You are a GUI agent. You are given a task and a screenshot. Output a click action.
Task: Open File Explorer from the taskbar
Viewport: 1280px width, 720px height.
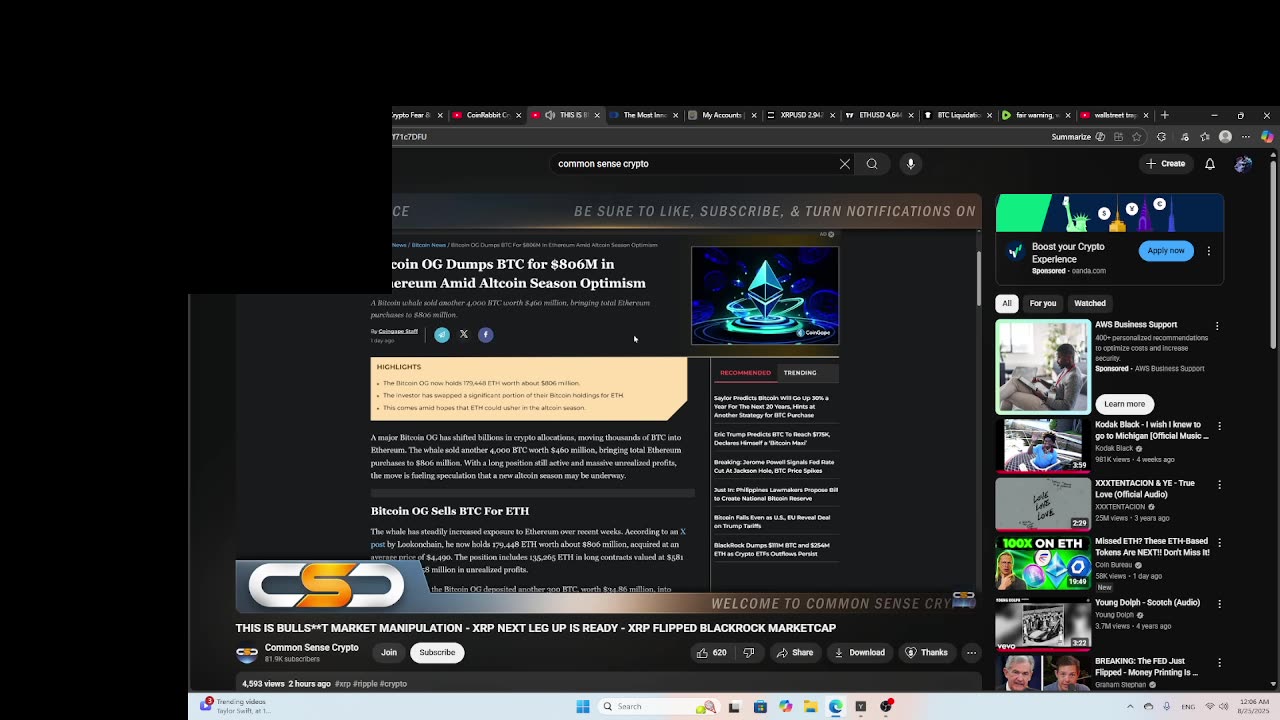pos(810,706)
